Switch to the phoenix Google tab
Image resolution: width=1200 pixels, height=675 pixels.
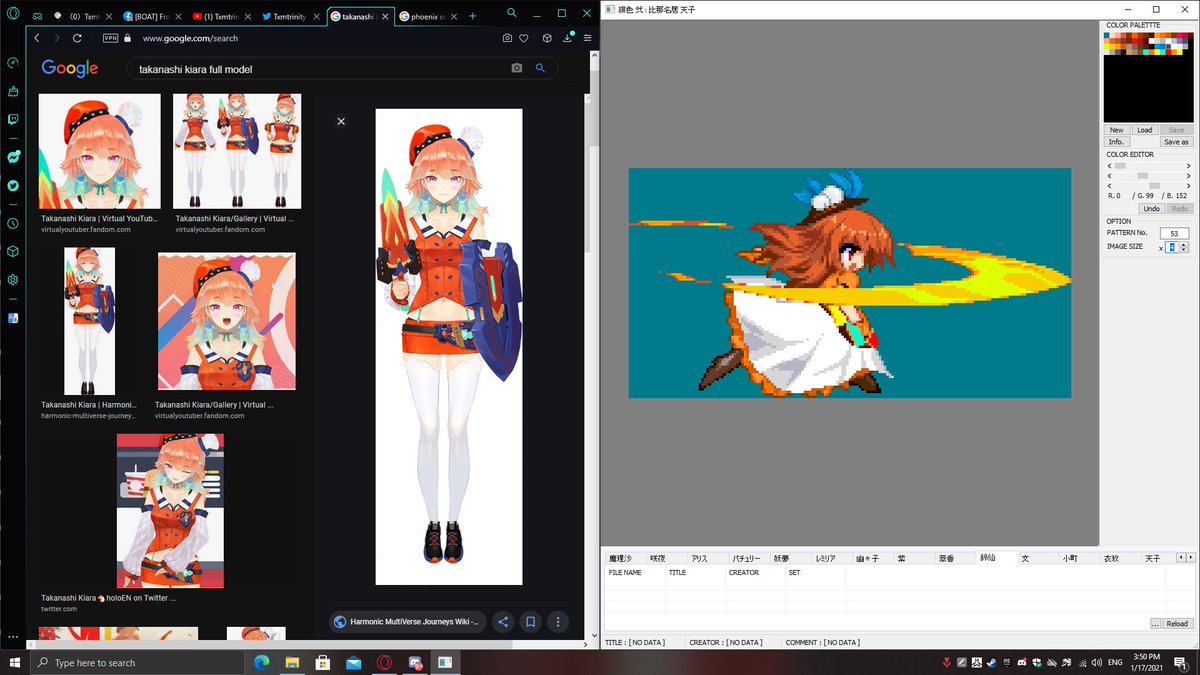(429, 17)
